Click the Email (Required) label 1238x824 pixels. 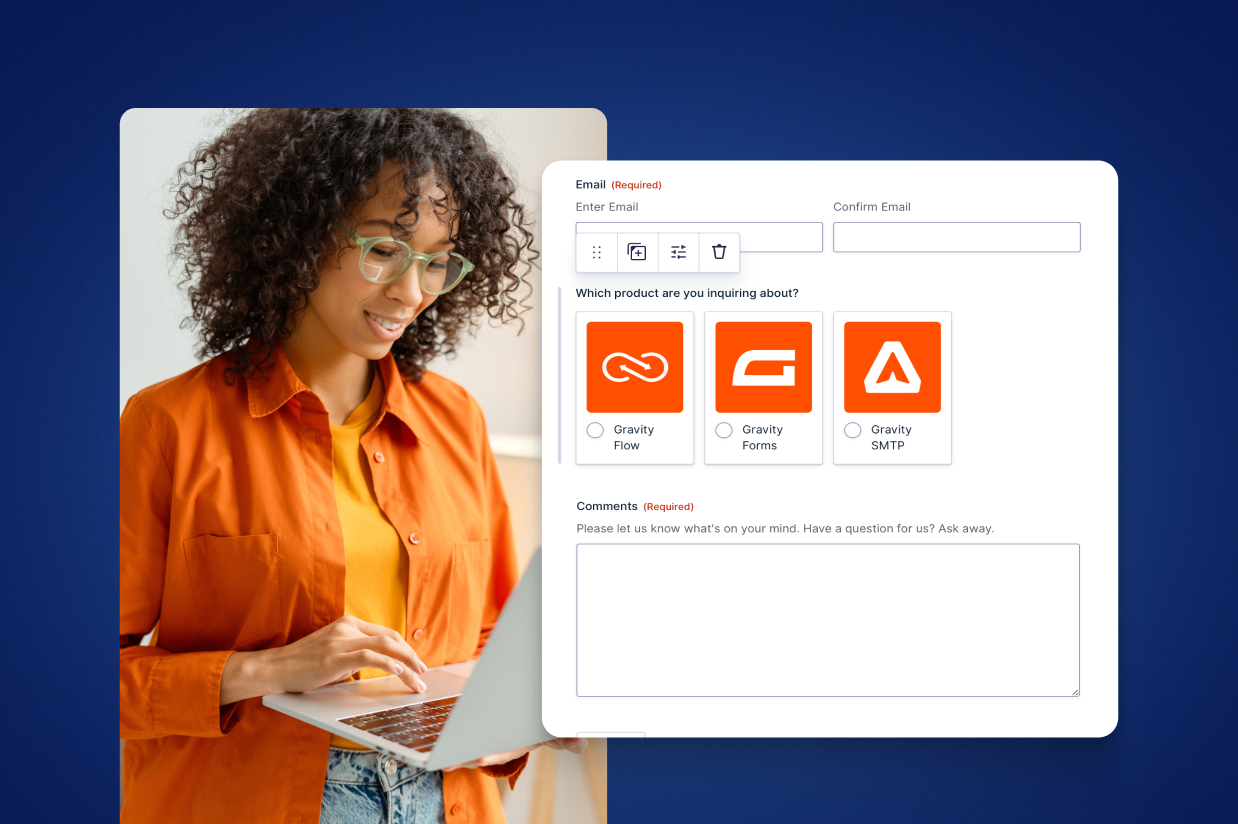coord(590,184)
